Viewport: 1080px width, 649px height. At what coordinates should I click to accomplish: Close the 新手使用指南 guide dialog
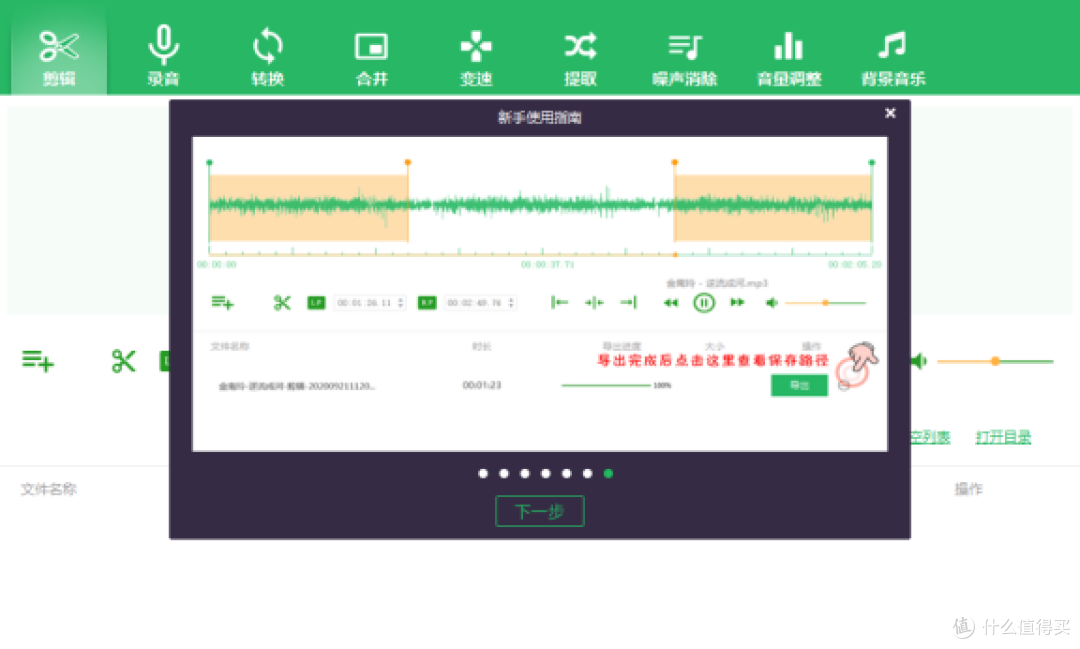click(890, 113)
